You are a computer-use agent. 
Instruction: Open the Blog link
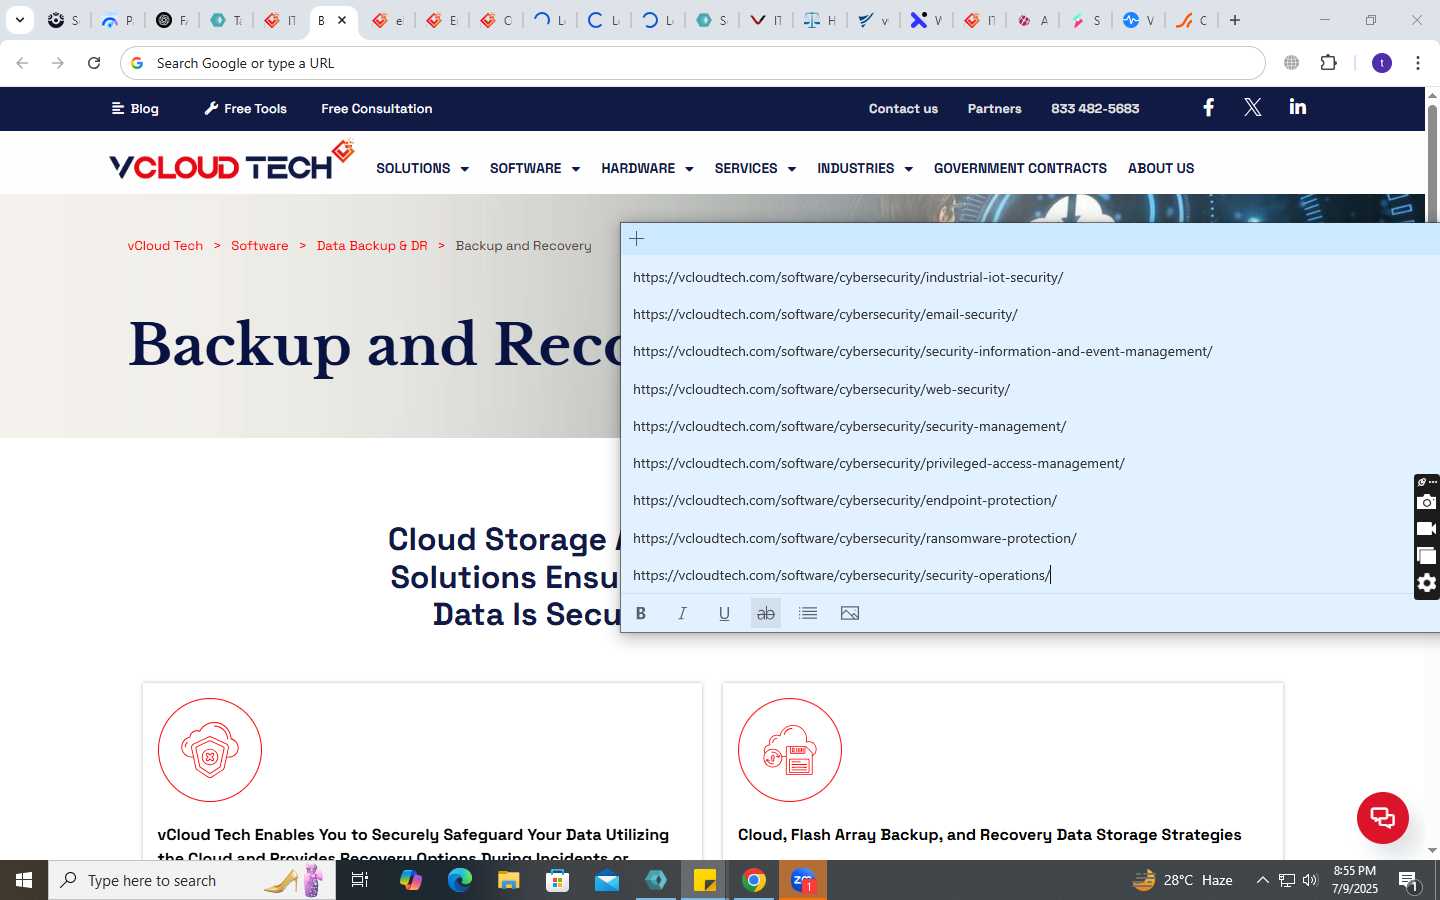[x=135, y=109]
